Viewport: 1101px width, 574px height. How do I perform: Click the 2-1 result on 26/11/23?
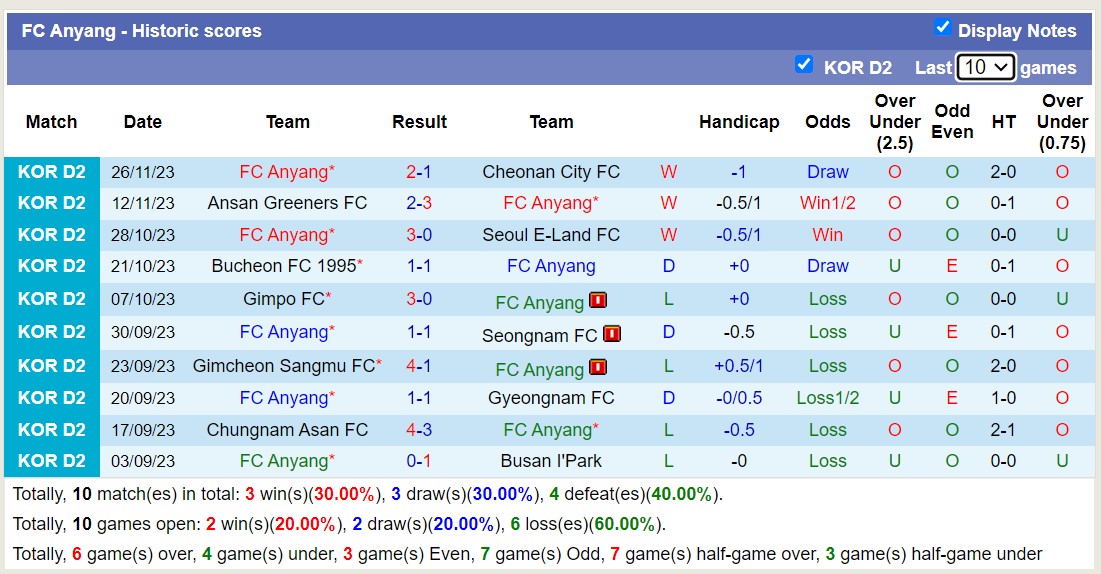(419, 172)
